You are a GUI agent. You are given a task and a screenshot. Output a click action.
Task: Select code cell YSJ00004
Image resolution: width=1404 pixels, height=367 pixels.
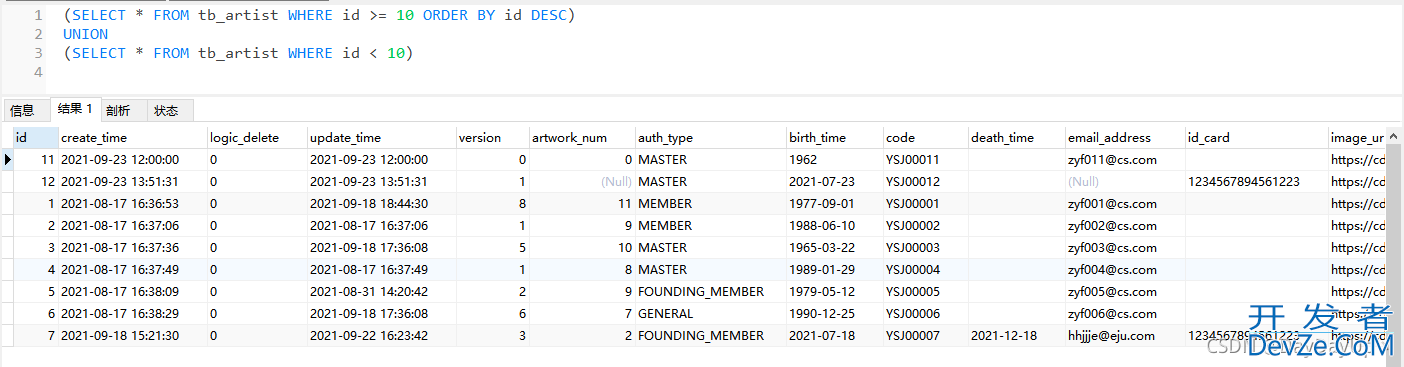925,270
